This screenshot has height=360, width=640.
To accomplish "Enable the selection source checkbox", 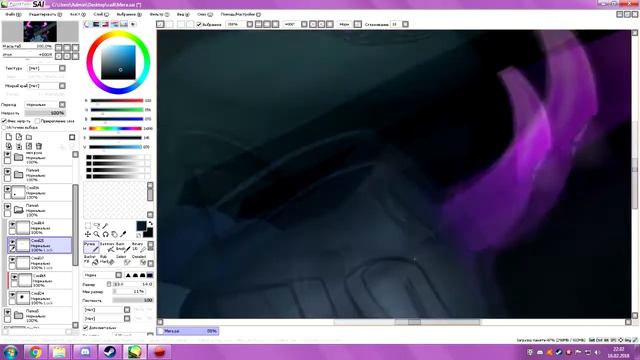I will point(4,127).
